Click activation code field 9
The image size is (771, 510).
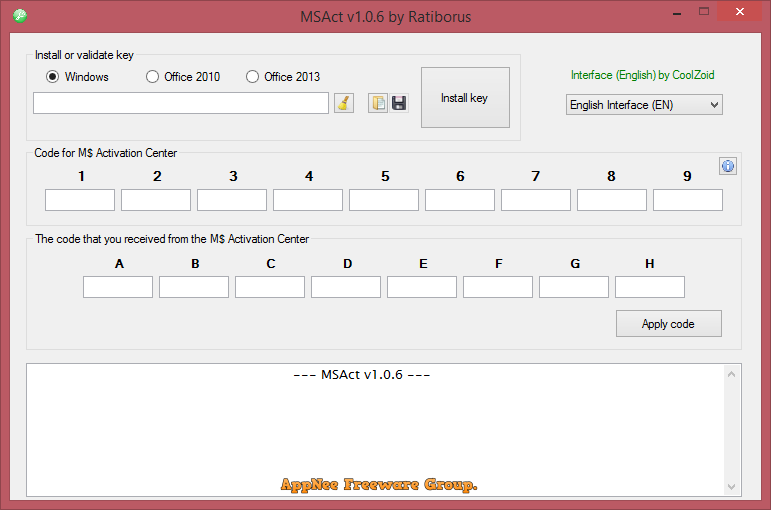coord(688,200)
